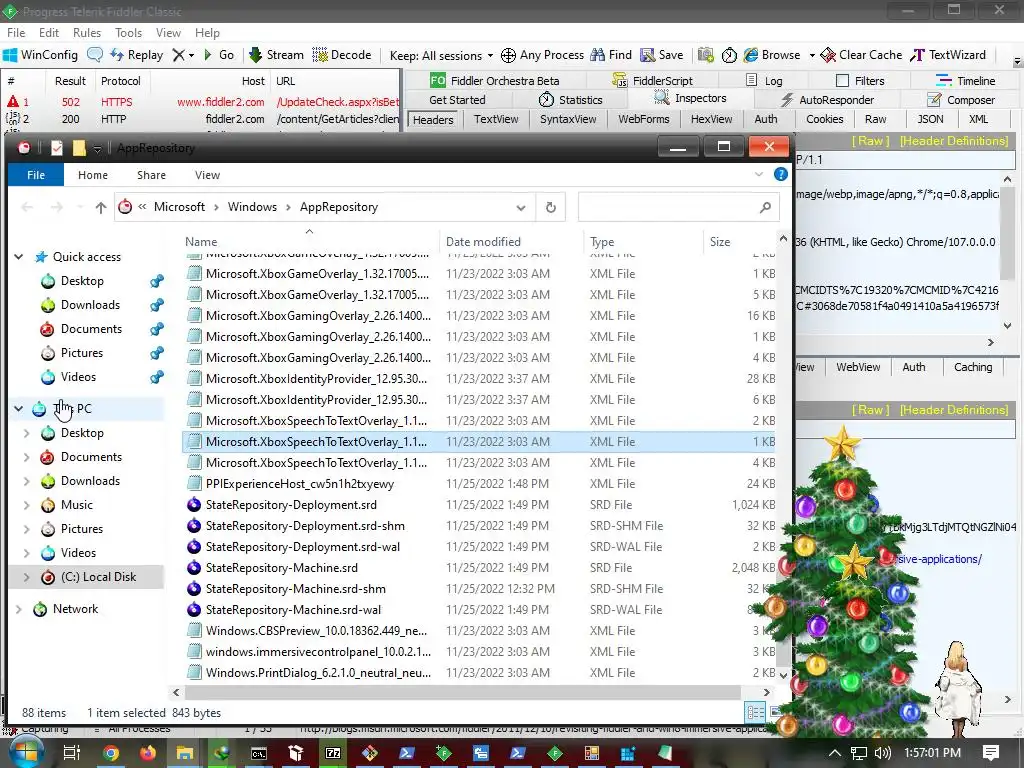Open 7-Zip from the taskbar
Viewport: 1024px width, 768px height.
[332, 754]
